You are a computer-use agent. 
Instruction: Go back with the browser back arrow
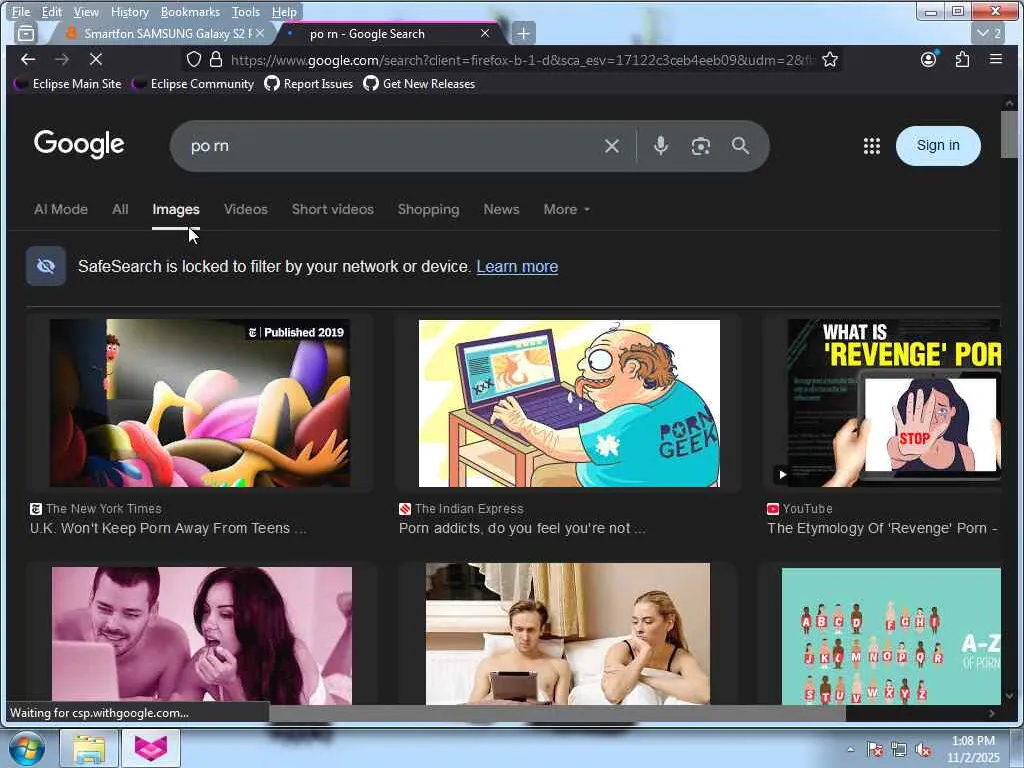tap(27, 59)
